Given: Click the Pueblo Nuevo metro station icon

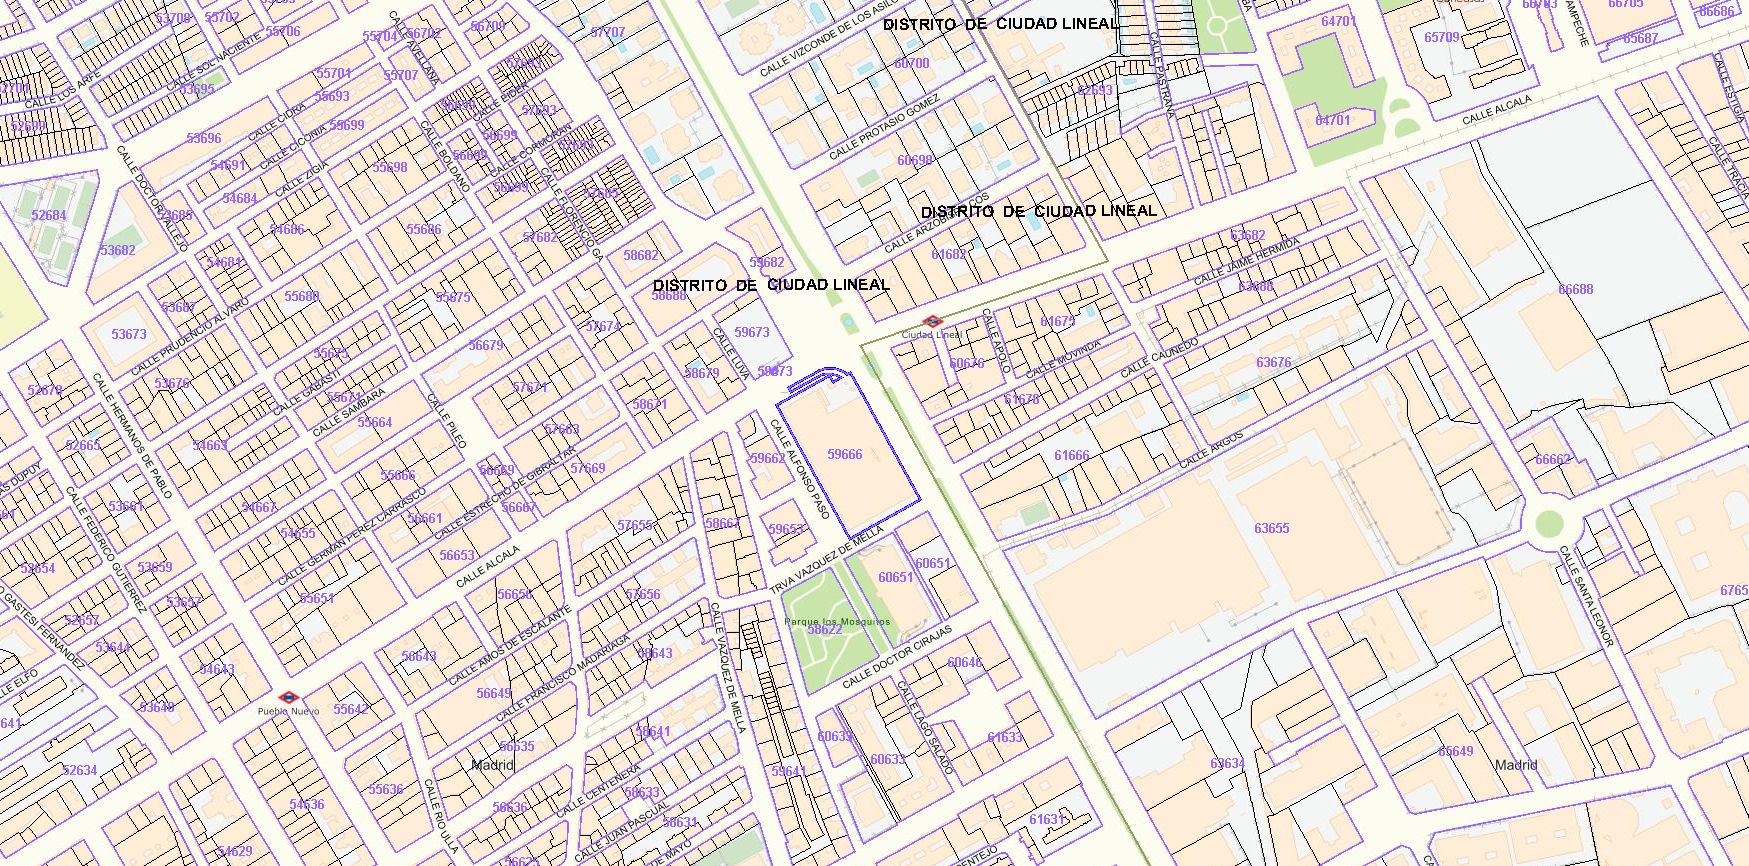Looking at the screenshot, I should pos(289,697).
